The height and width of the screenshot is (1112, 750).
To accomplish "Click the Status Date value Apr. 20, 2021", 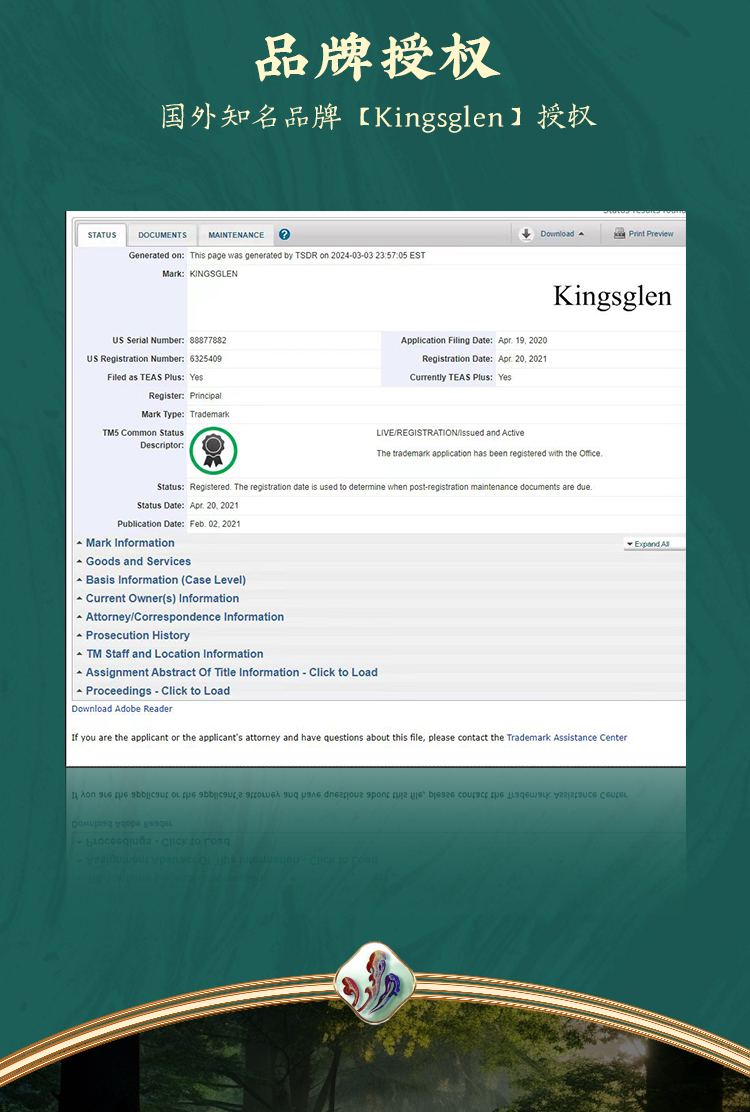I will [214, 506].
